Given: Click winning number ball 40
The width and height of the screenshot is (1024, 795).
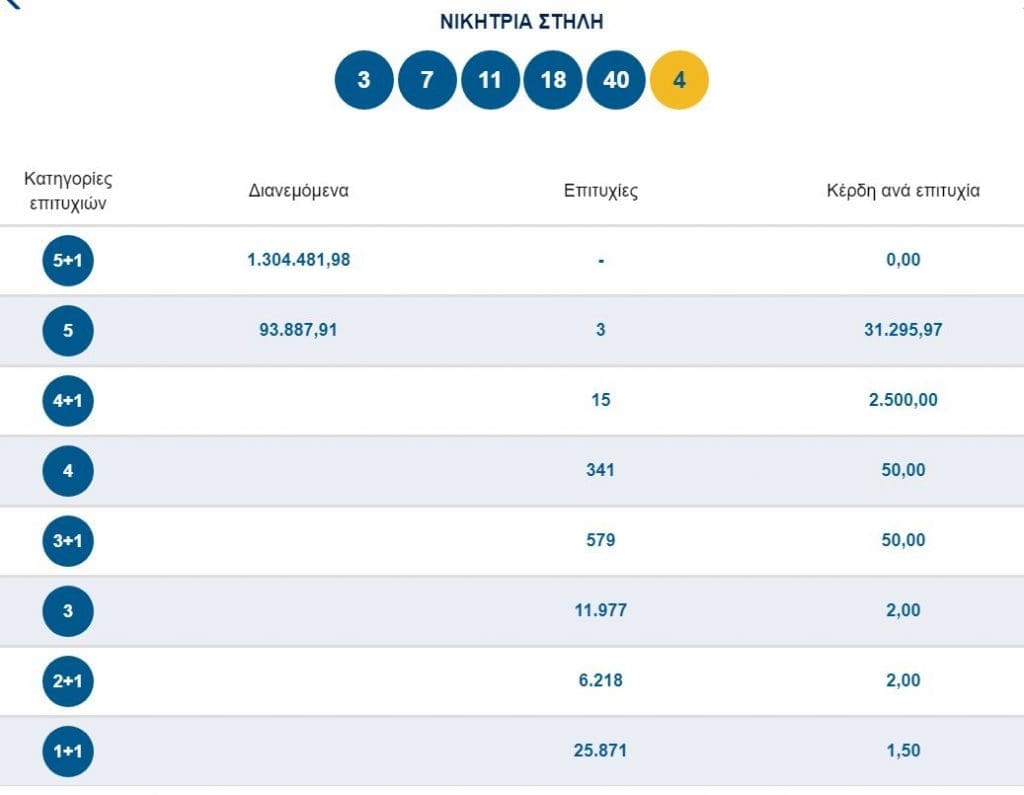Looking at the screenshot, I should pyautogui.click(x=616, y=79).
